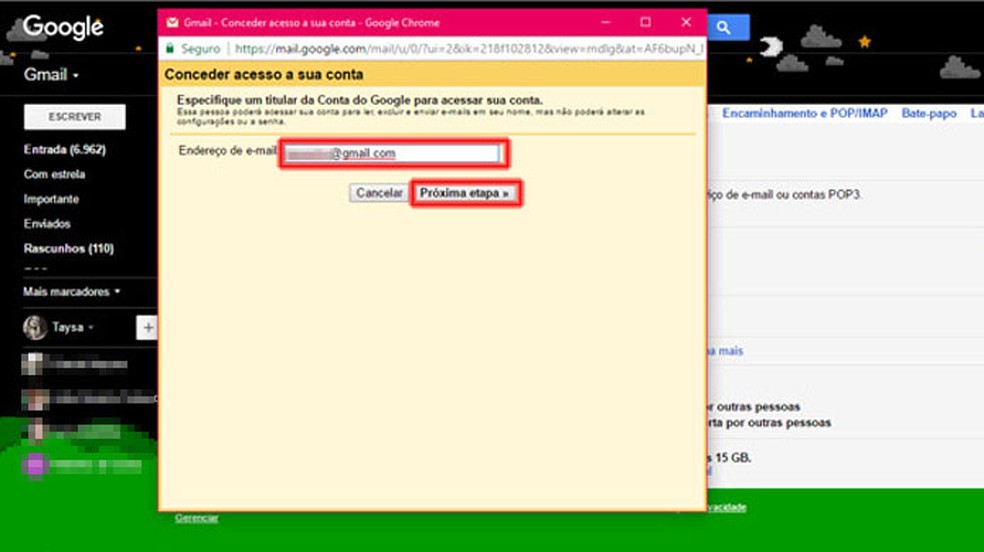984x552 pixels.
Task: Switch to the Bate-papo settings tab
Action: click(x=929, y=114)
